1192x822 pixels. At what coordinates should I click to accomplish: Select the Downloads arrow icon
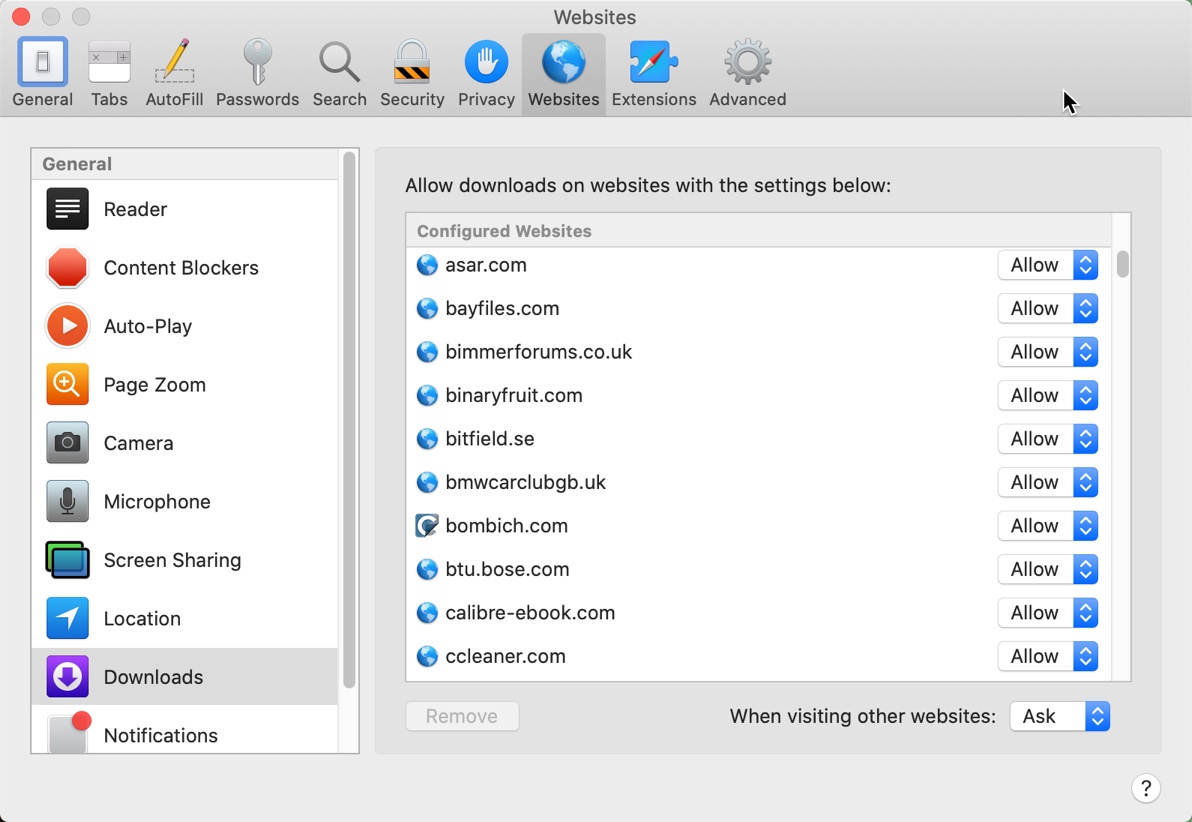(68, 677)
